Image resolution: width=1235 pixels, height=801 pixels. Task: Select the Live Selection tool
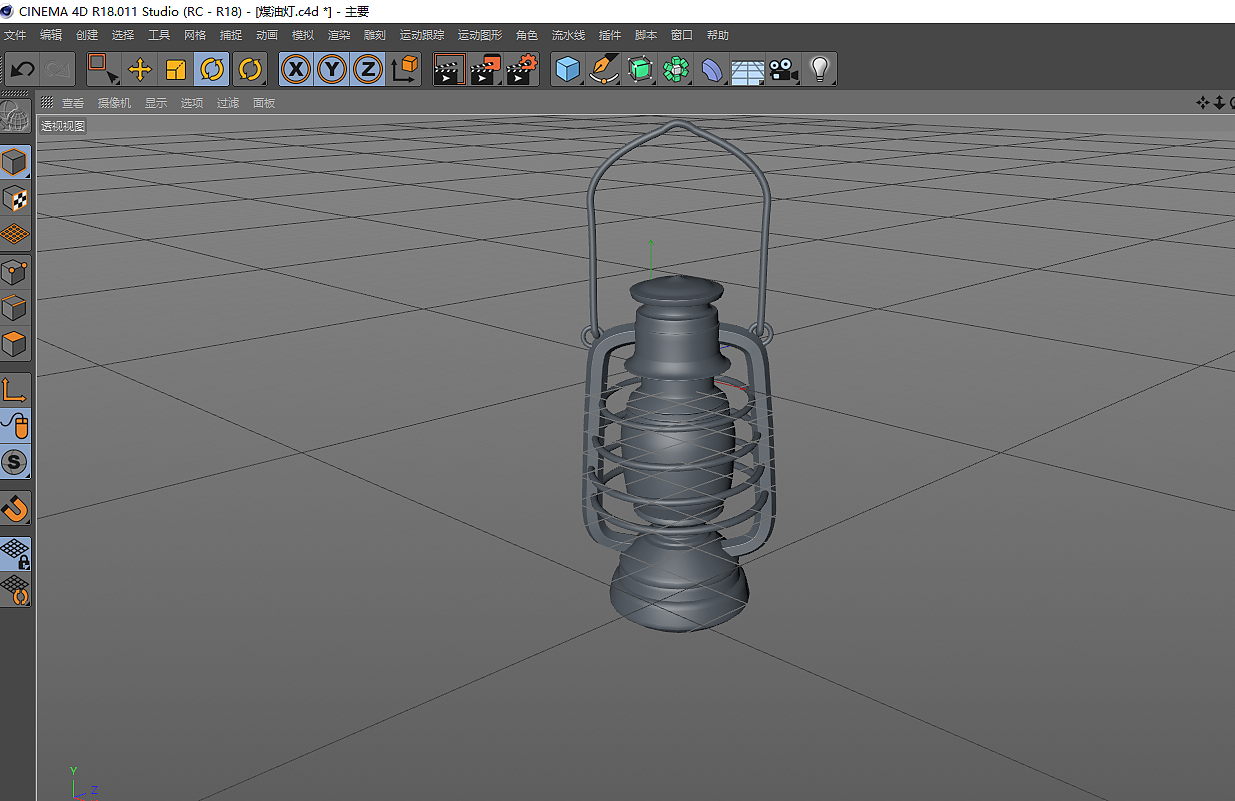(x=102, y=69)
